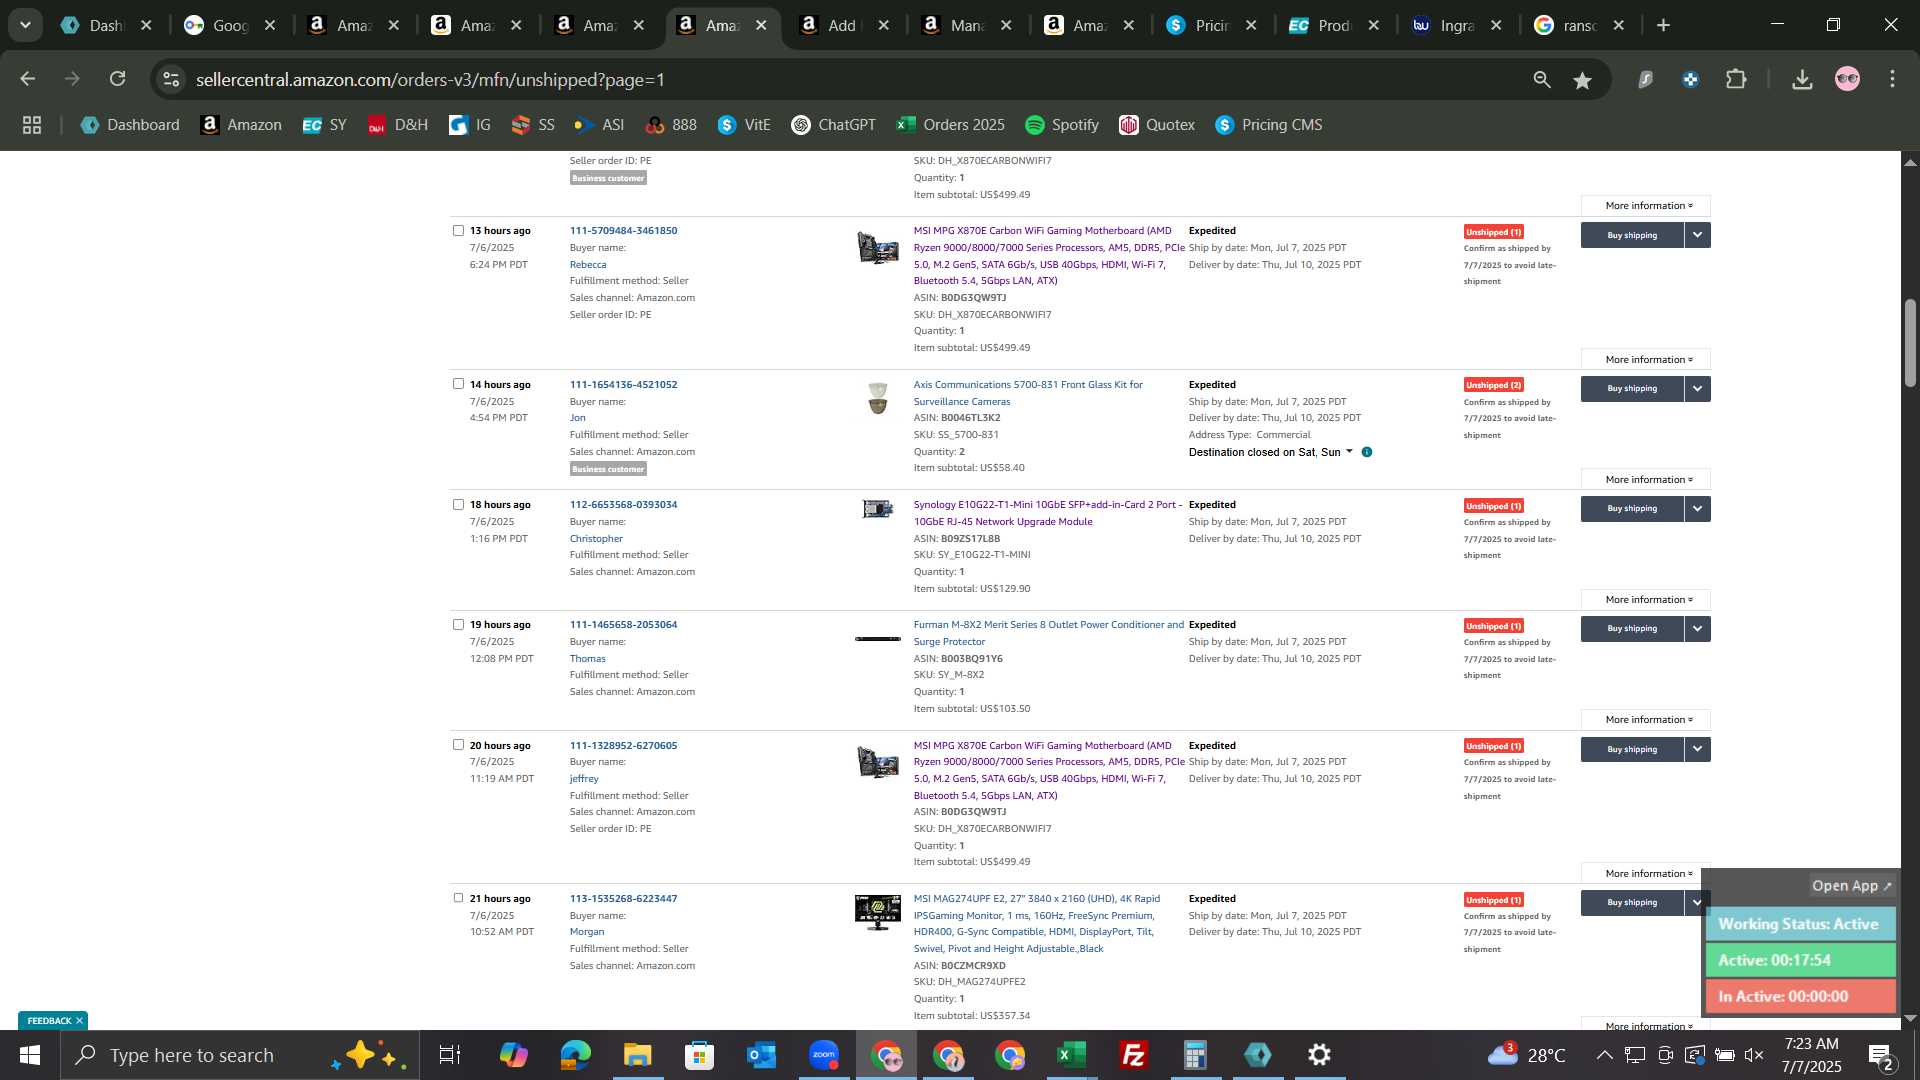Tick the checkbox for order 112-6653568-0393034
This screenshot has height=1080, width=1920.
click(x=458, y=505)
